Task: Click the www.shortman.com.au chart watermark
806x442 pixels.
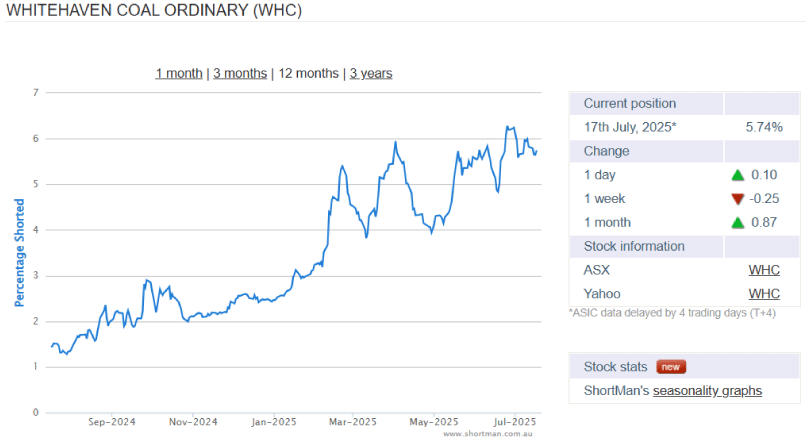Action: [x=490, y=434]
